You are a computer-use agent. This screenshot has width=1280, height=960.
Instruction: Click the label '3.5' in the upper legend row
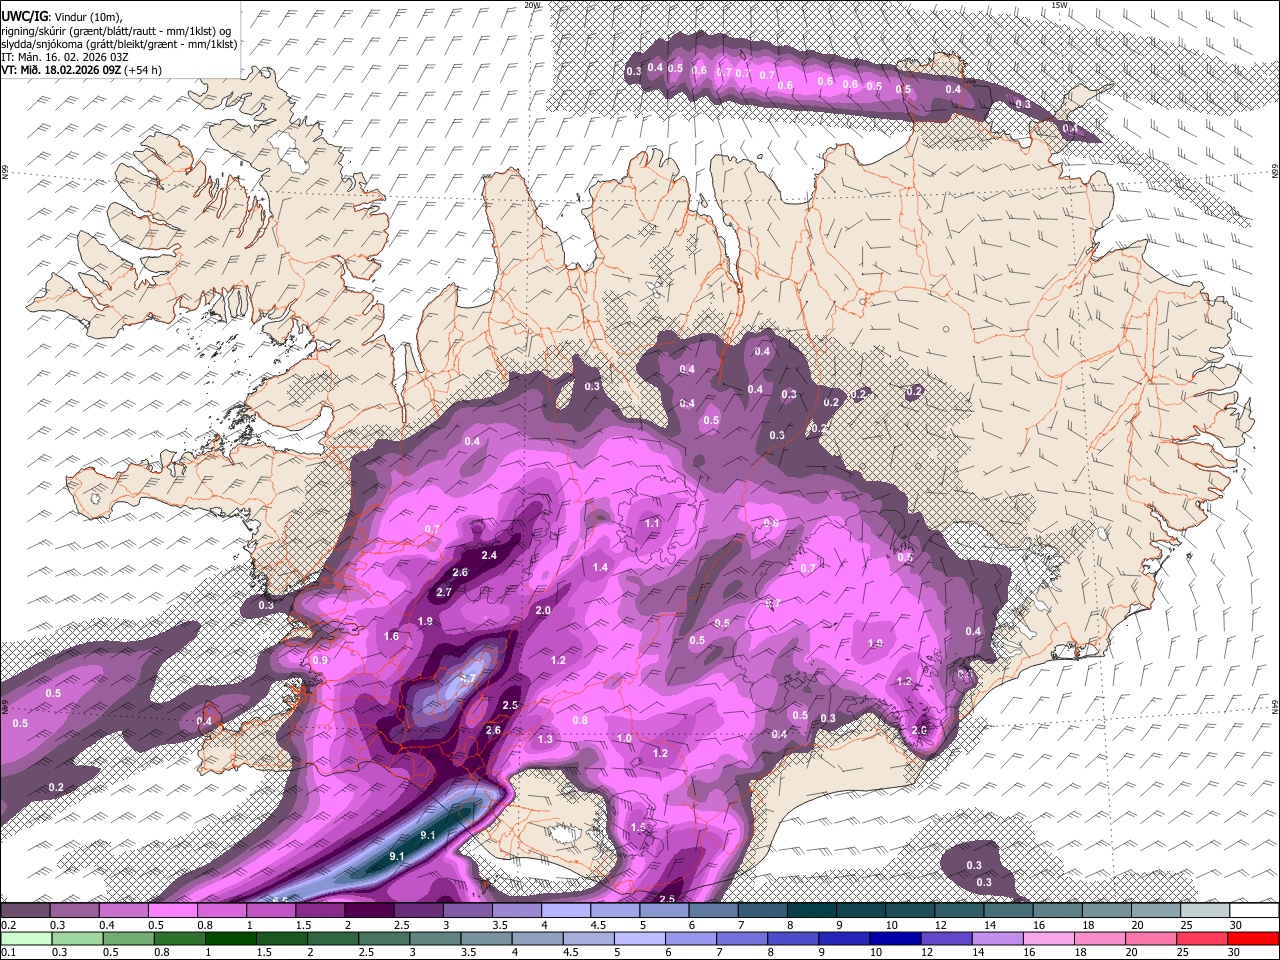(x=500, y=925)
